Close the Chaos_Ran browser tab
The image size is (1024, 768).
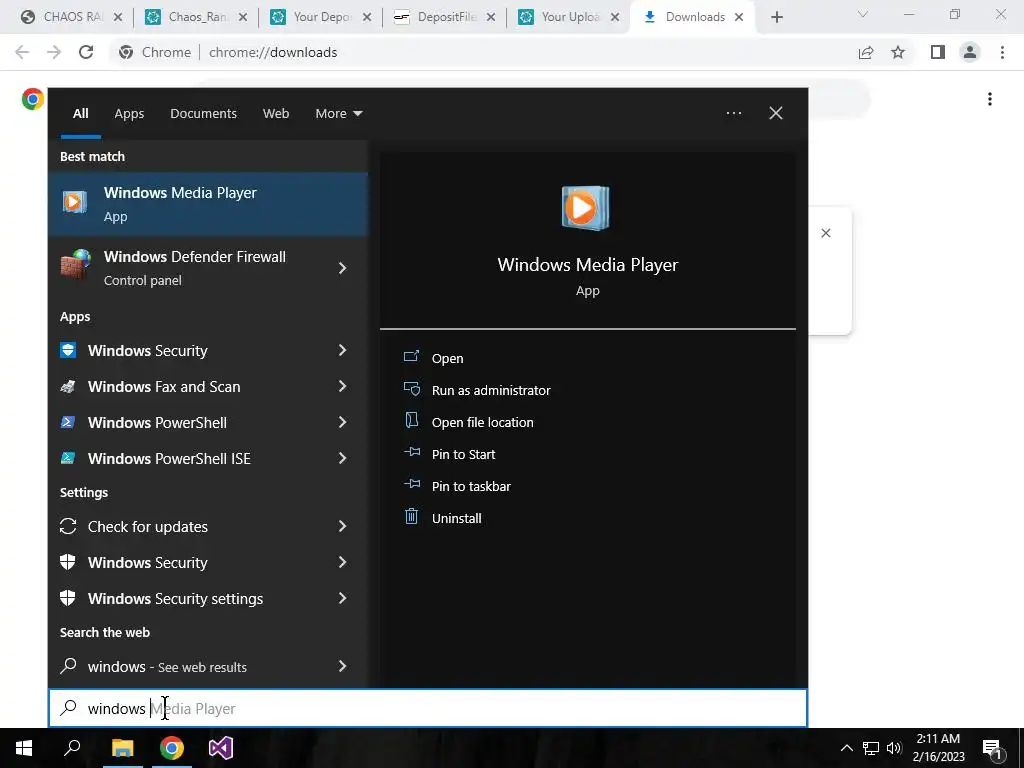click(242, 18)
